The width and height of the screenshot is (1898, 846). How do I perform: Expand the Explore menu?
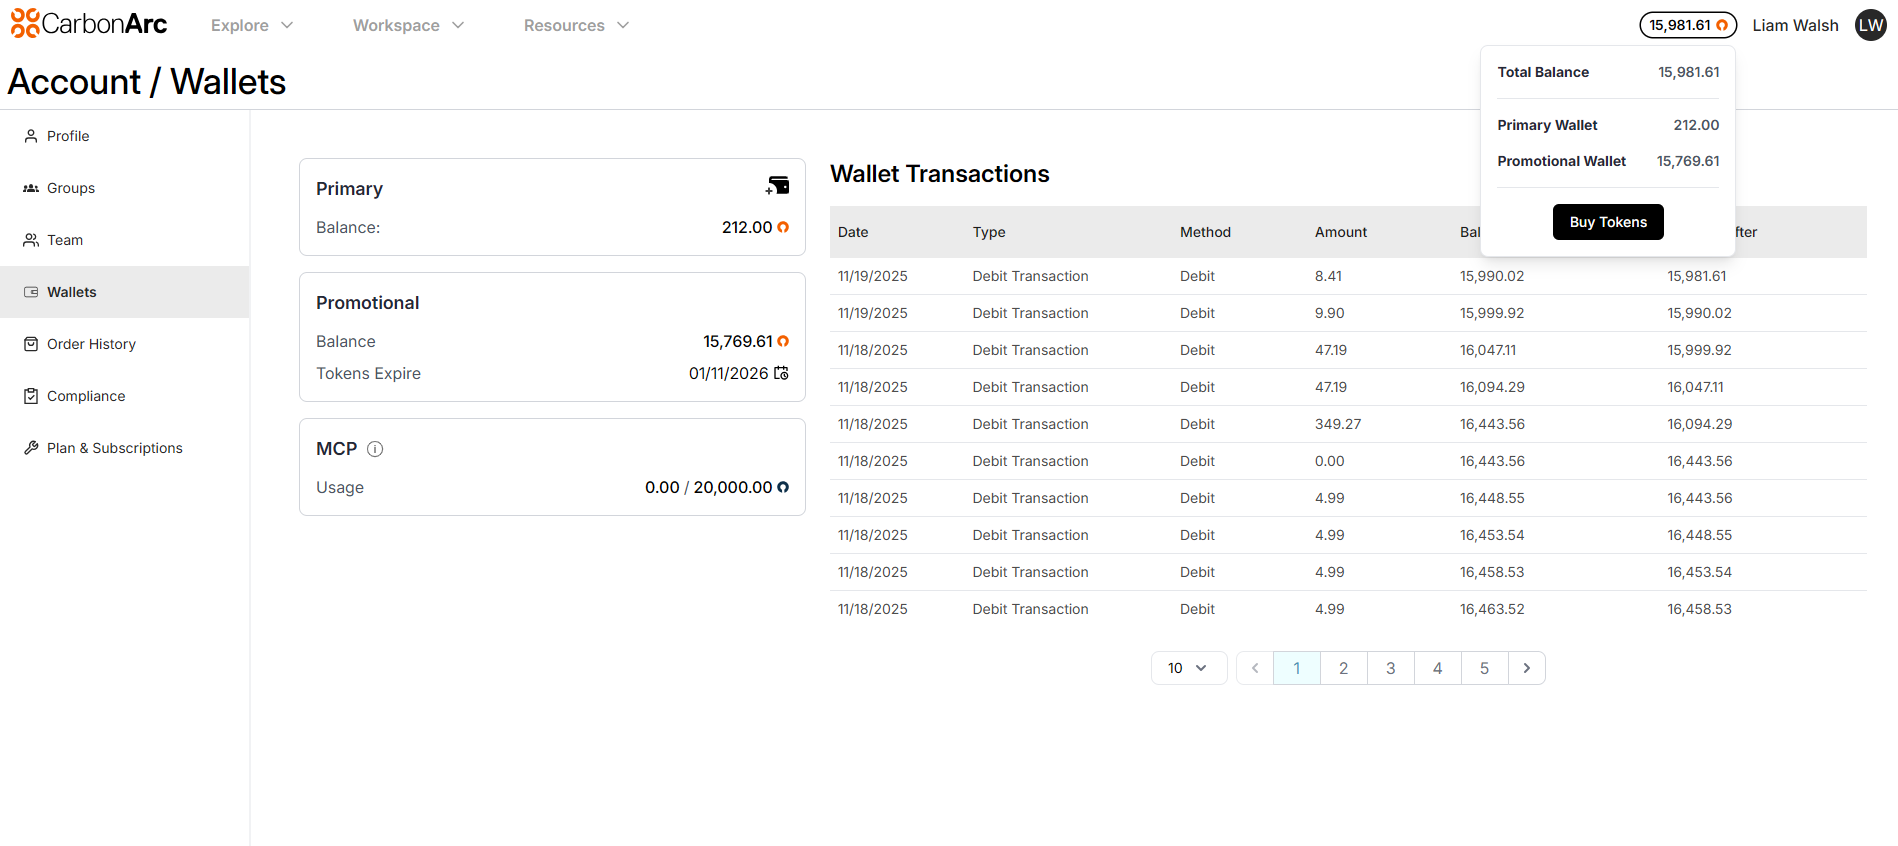coord(251,25)
